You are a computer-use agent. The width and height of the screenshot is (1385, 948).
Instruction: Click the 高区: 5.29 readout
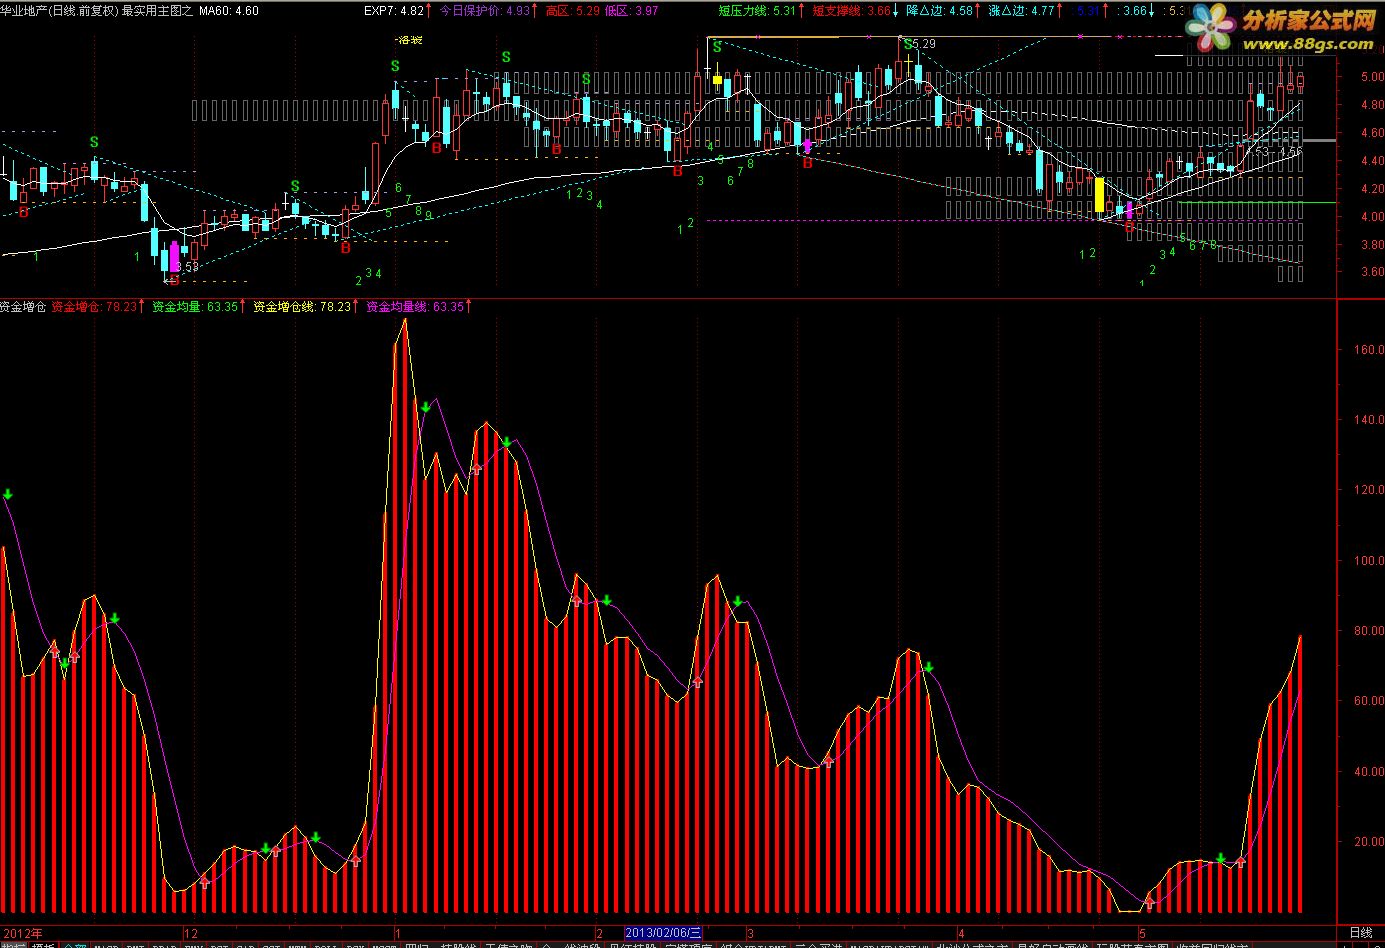click(573, 11)
